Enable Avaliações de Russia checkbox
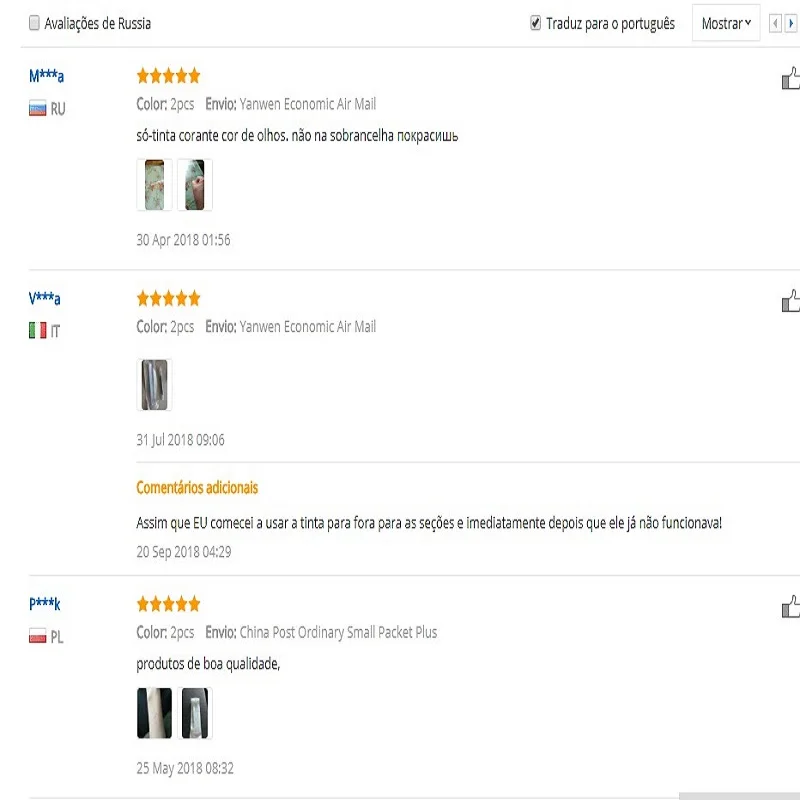Screen dimensions: 800x800 (x=34, y=23)
